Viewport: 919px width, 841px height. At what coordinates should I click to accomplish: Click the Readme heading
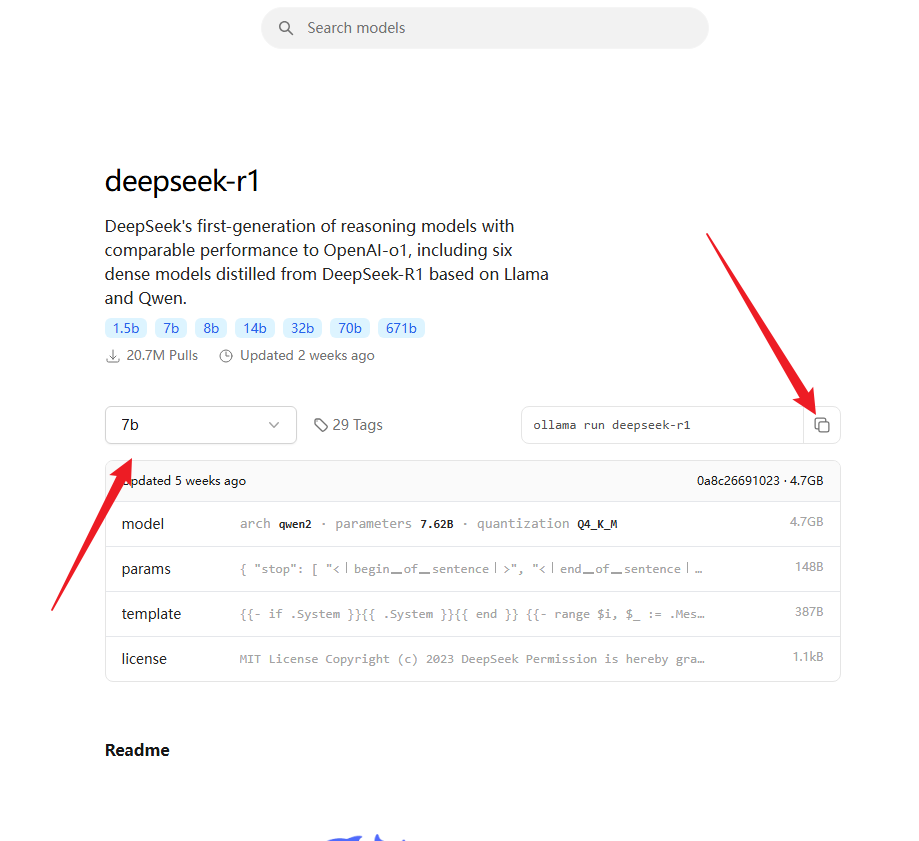coord(137,750)
